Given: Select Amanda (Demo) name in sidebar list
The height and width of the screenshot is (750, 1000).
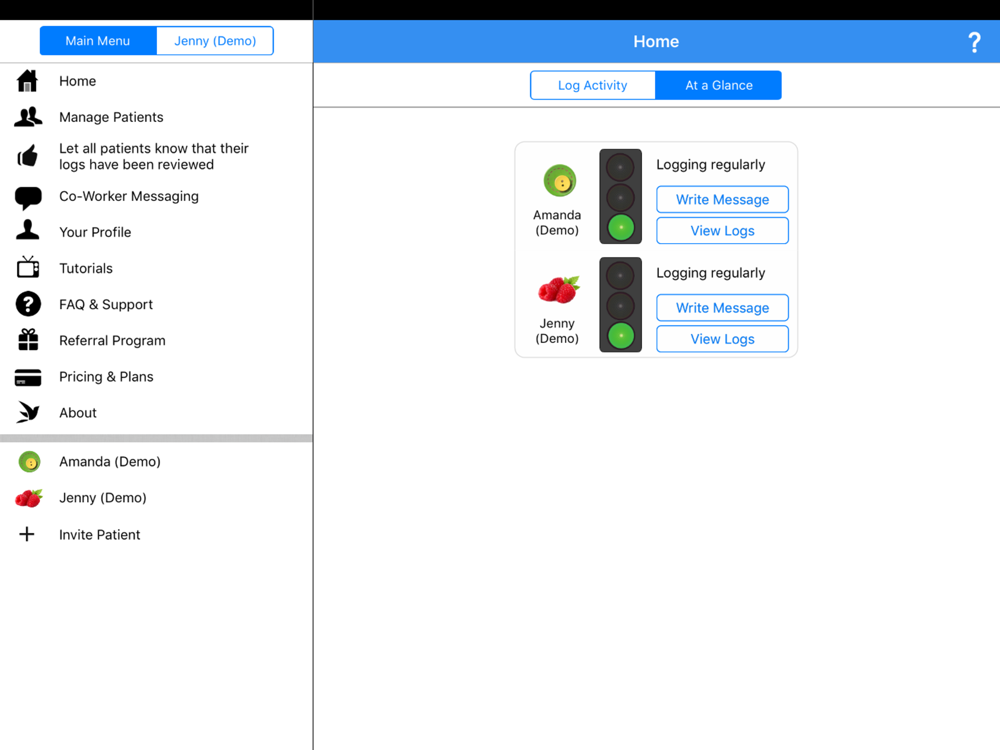Looking at the screenshot, I should (x=110, y=462).
